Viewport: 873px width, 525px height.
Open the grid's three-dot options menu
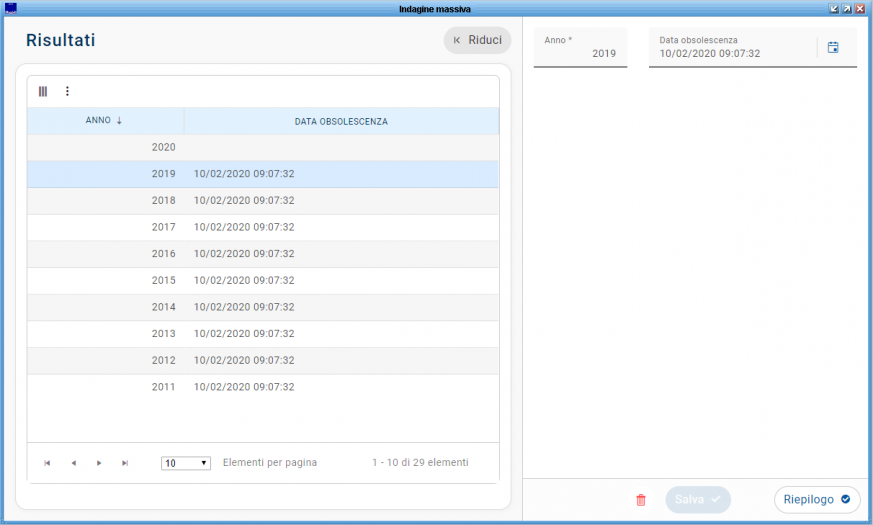coord(67,91)
